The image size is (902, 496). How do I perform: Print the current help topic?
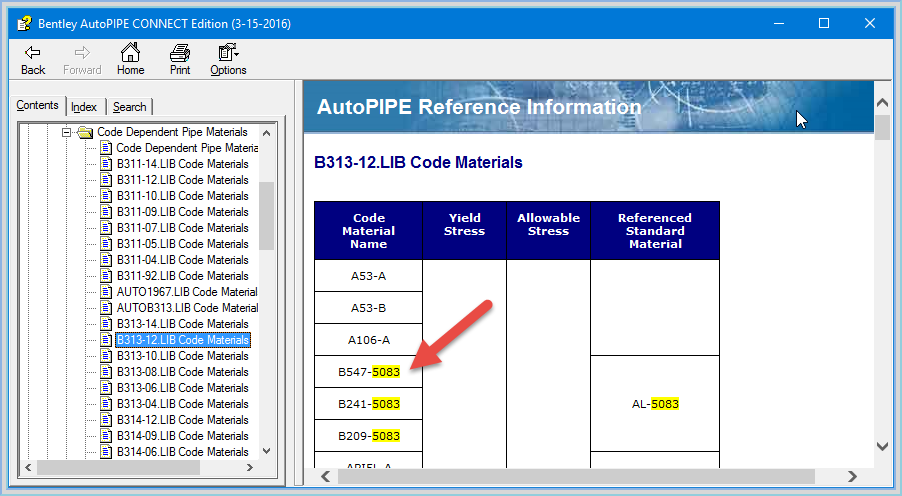pos(179,60)
